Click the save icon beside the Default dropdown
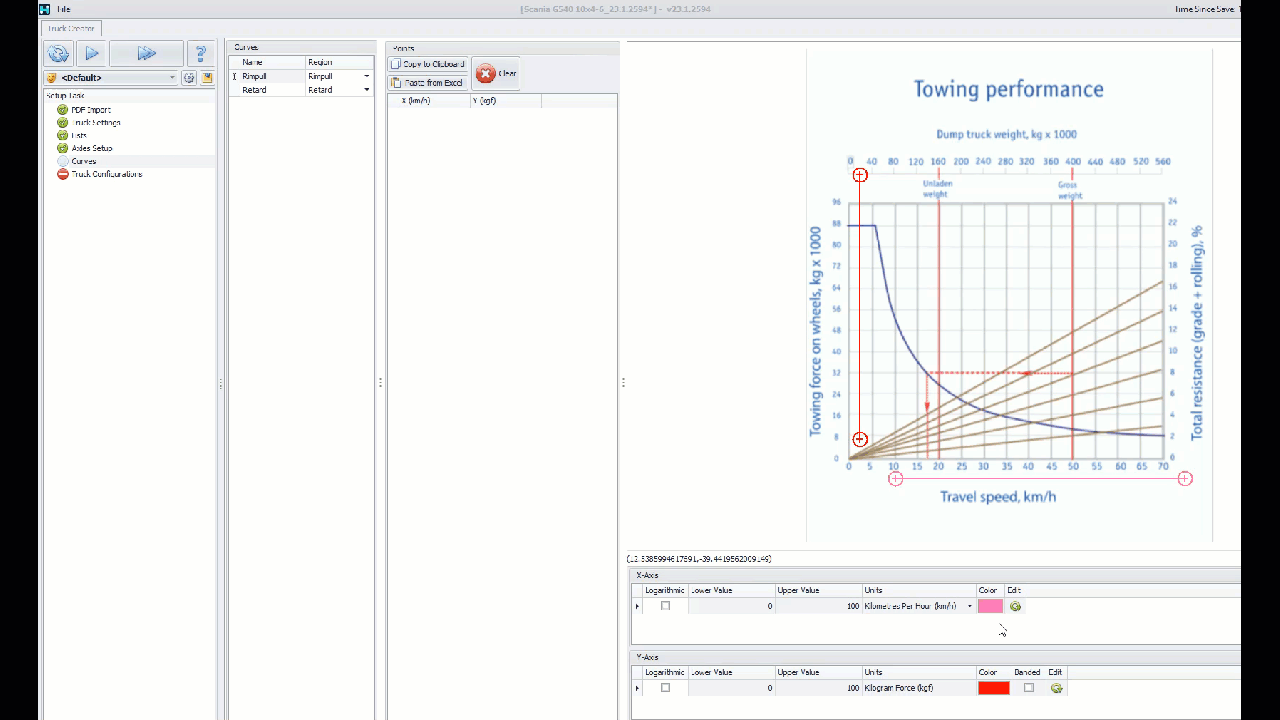The image size is (1280, 720). (x=207, y=78)
